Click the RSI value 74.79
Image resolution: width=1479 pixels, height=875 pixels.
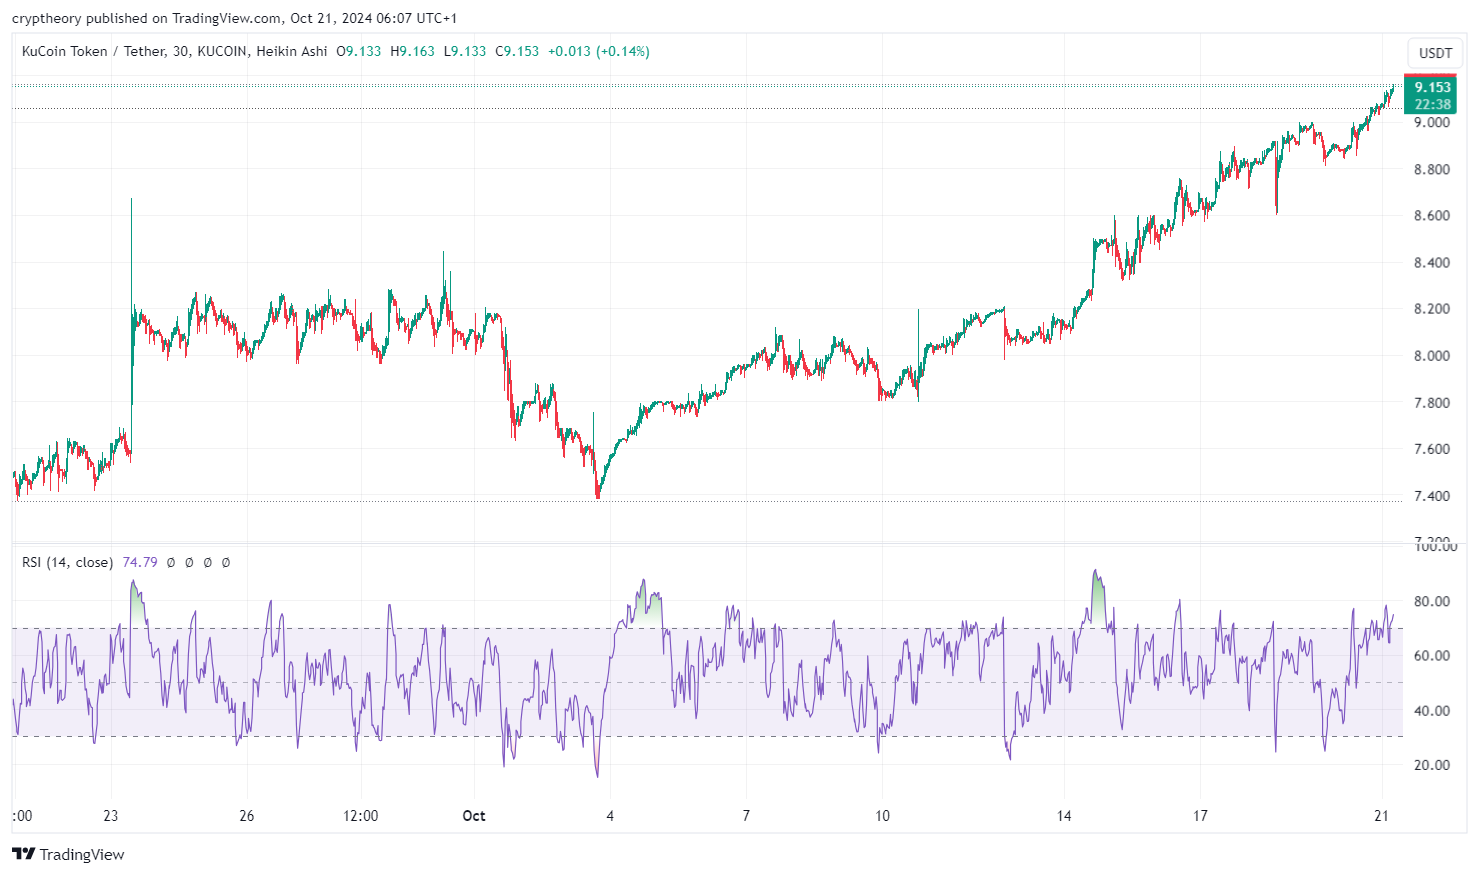pos(140,562)
